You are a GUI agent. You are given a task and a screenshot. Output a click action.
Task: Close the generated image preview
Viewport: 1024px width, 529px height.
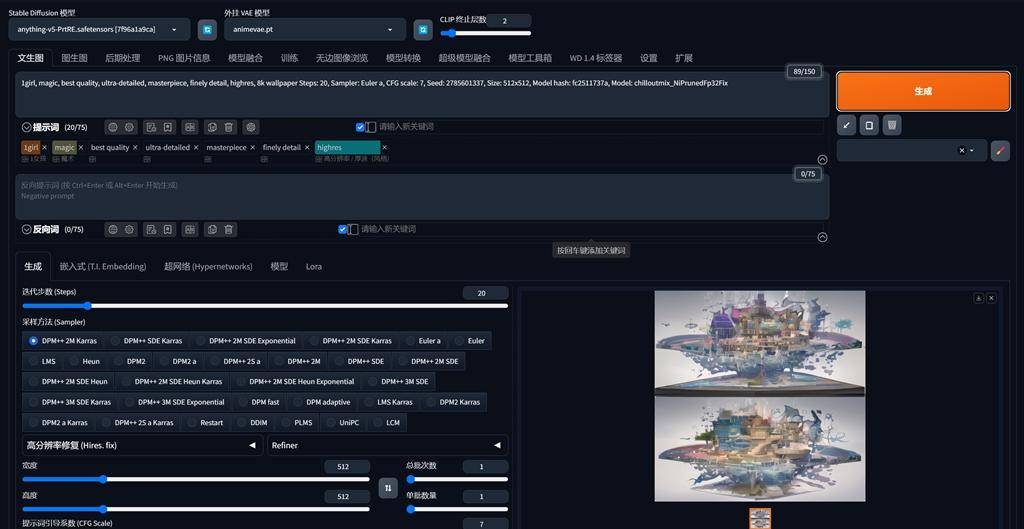[991, 298]
